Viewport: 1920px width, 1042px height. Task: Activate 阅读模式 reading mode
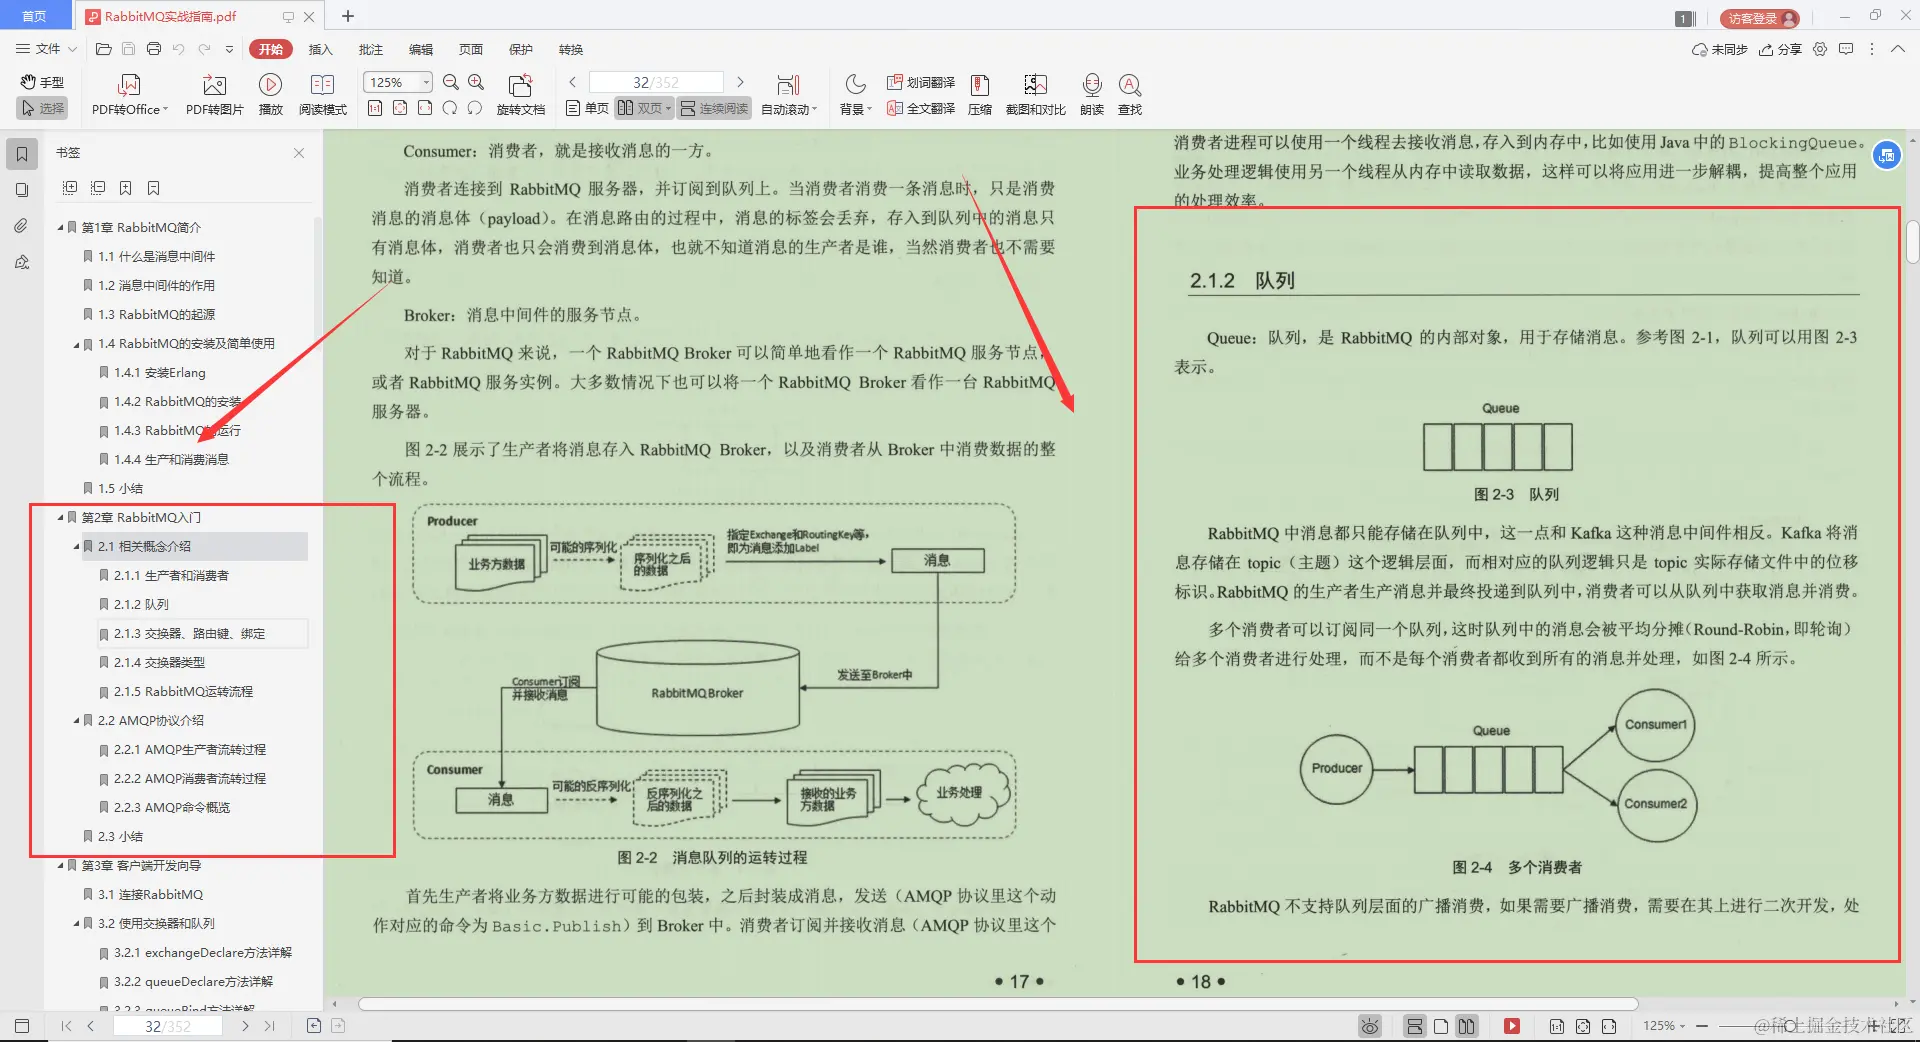pos(322,93)
